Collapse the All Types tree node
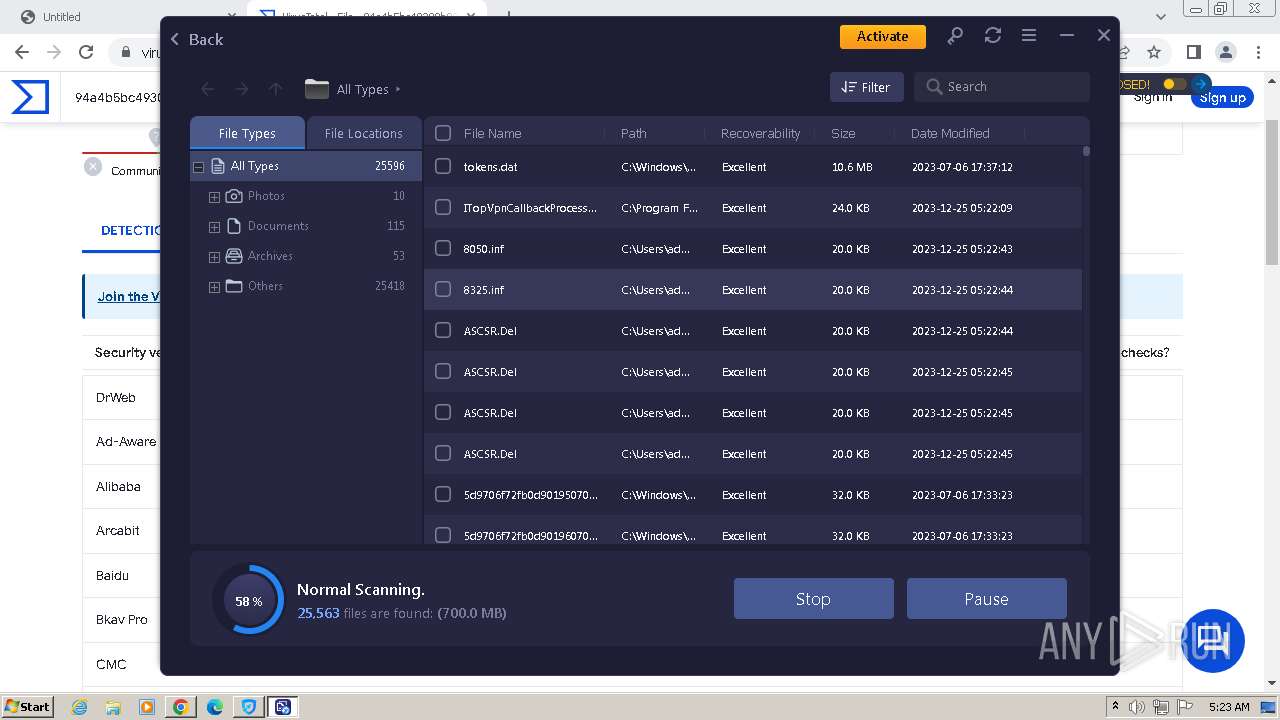Viewport: 1280px width, 720px height. [x=198, y=167]
